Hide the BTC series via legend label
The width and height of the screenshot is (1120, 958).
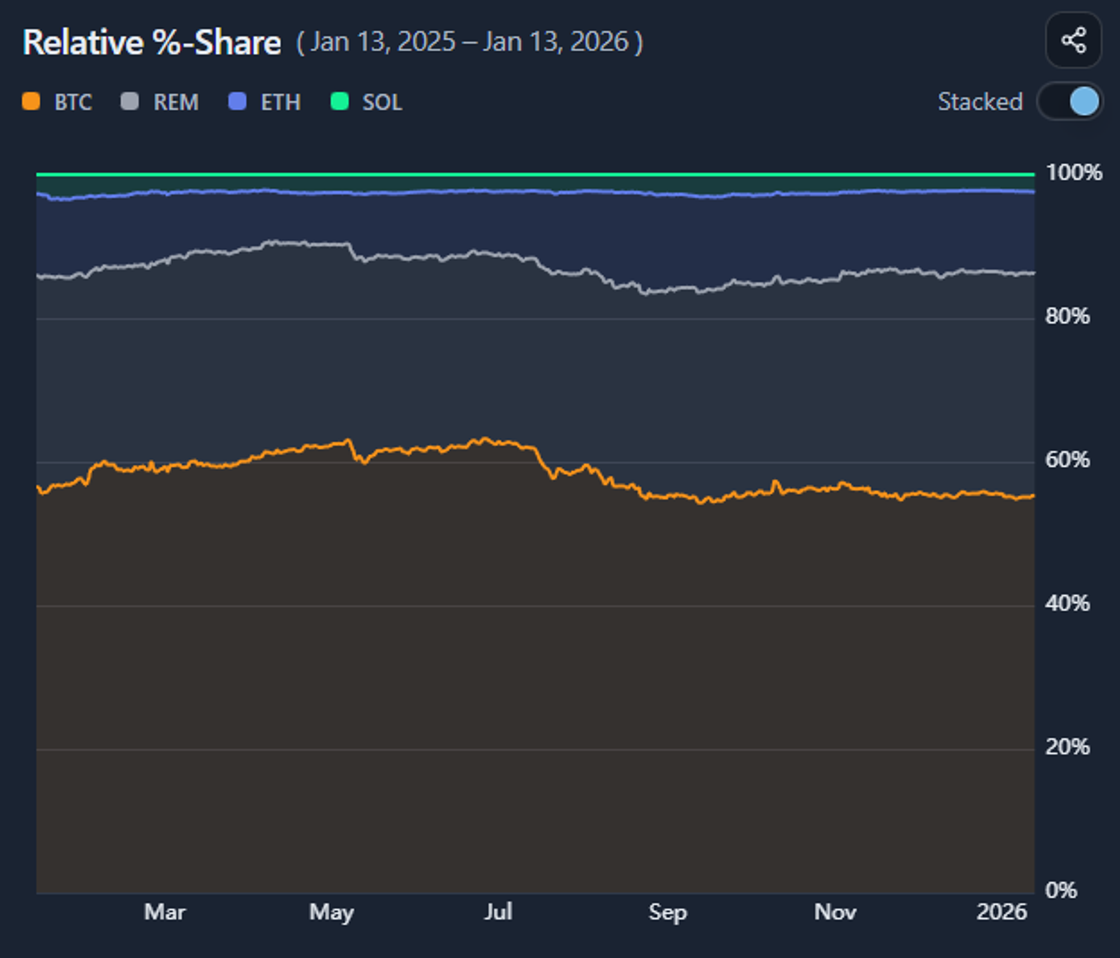(x=74, y=102)
